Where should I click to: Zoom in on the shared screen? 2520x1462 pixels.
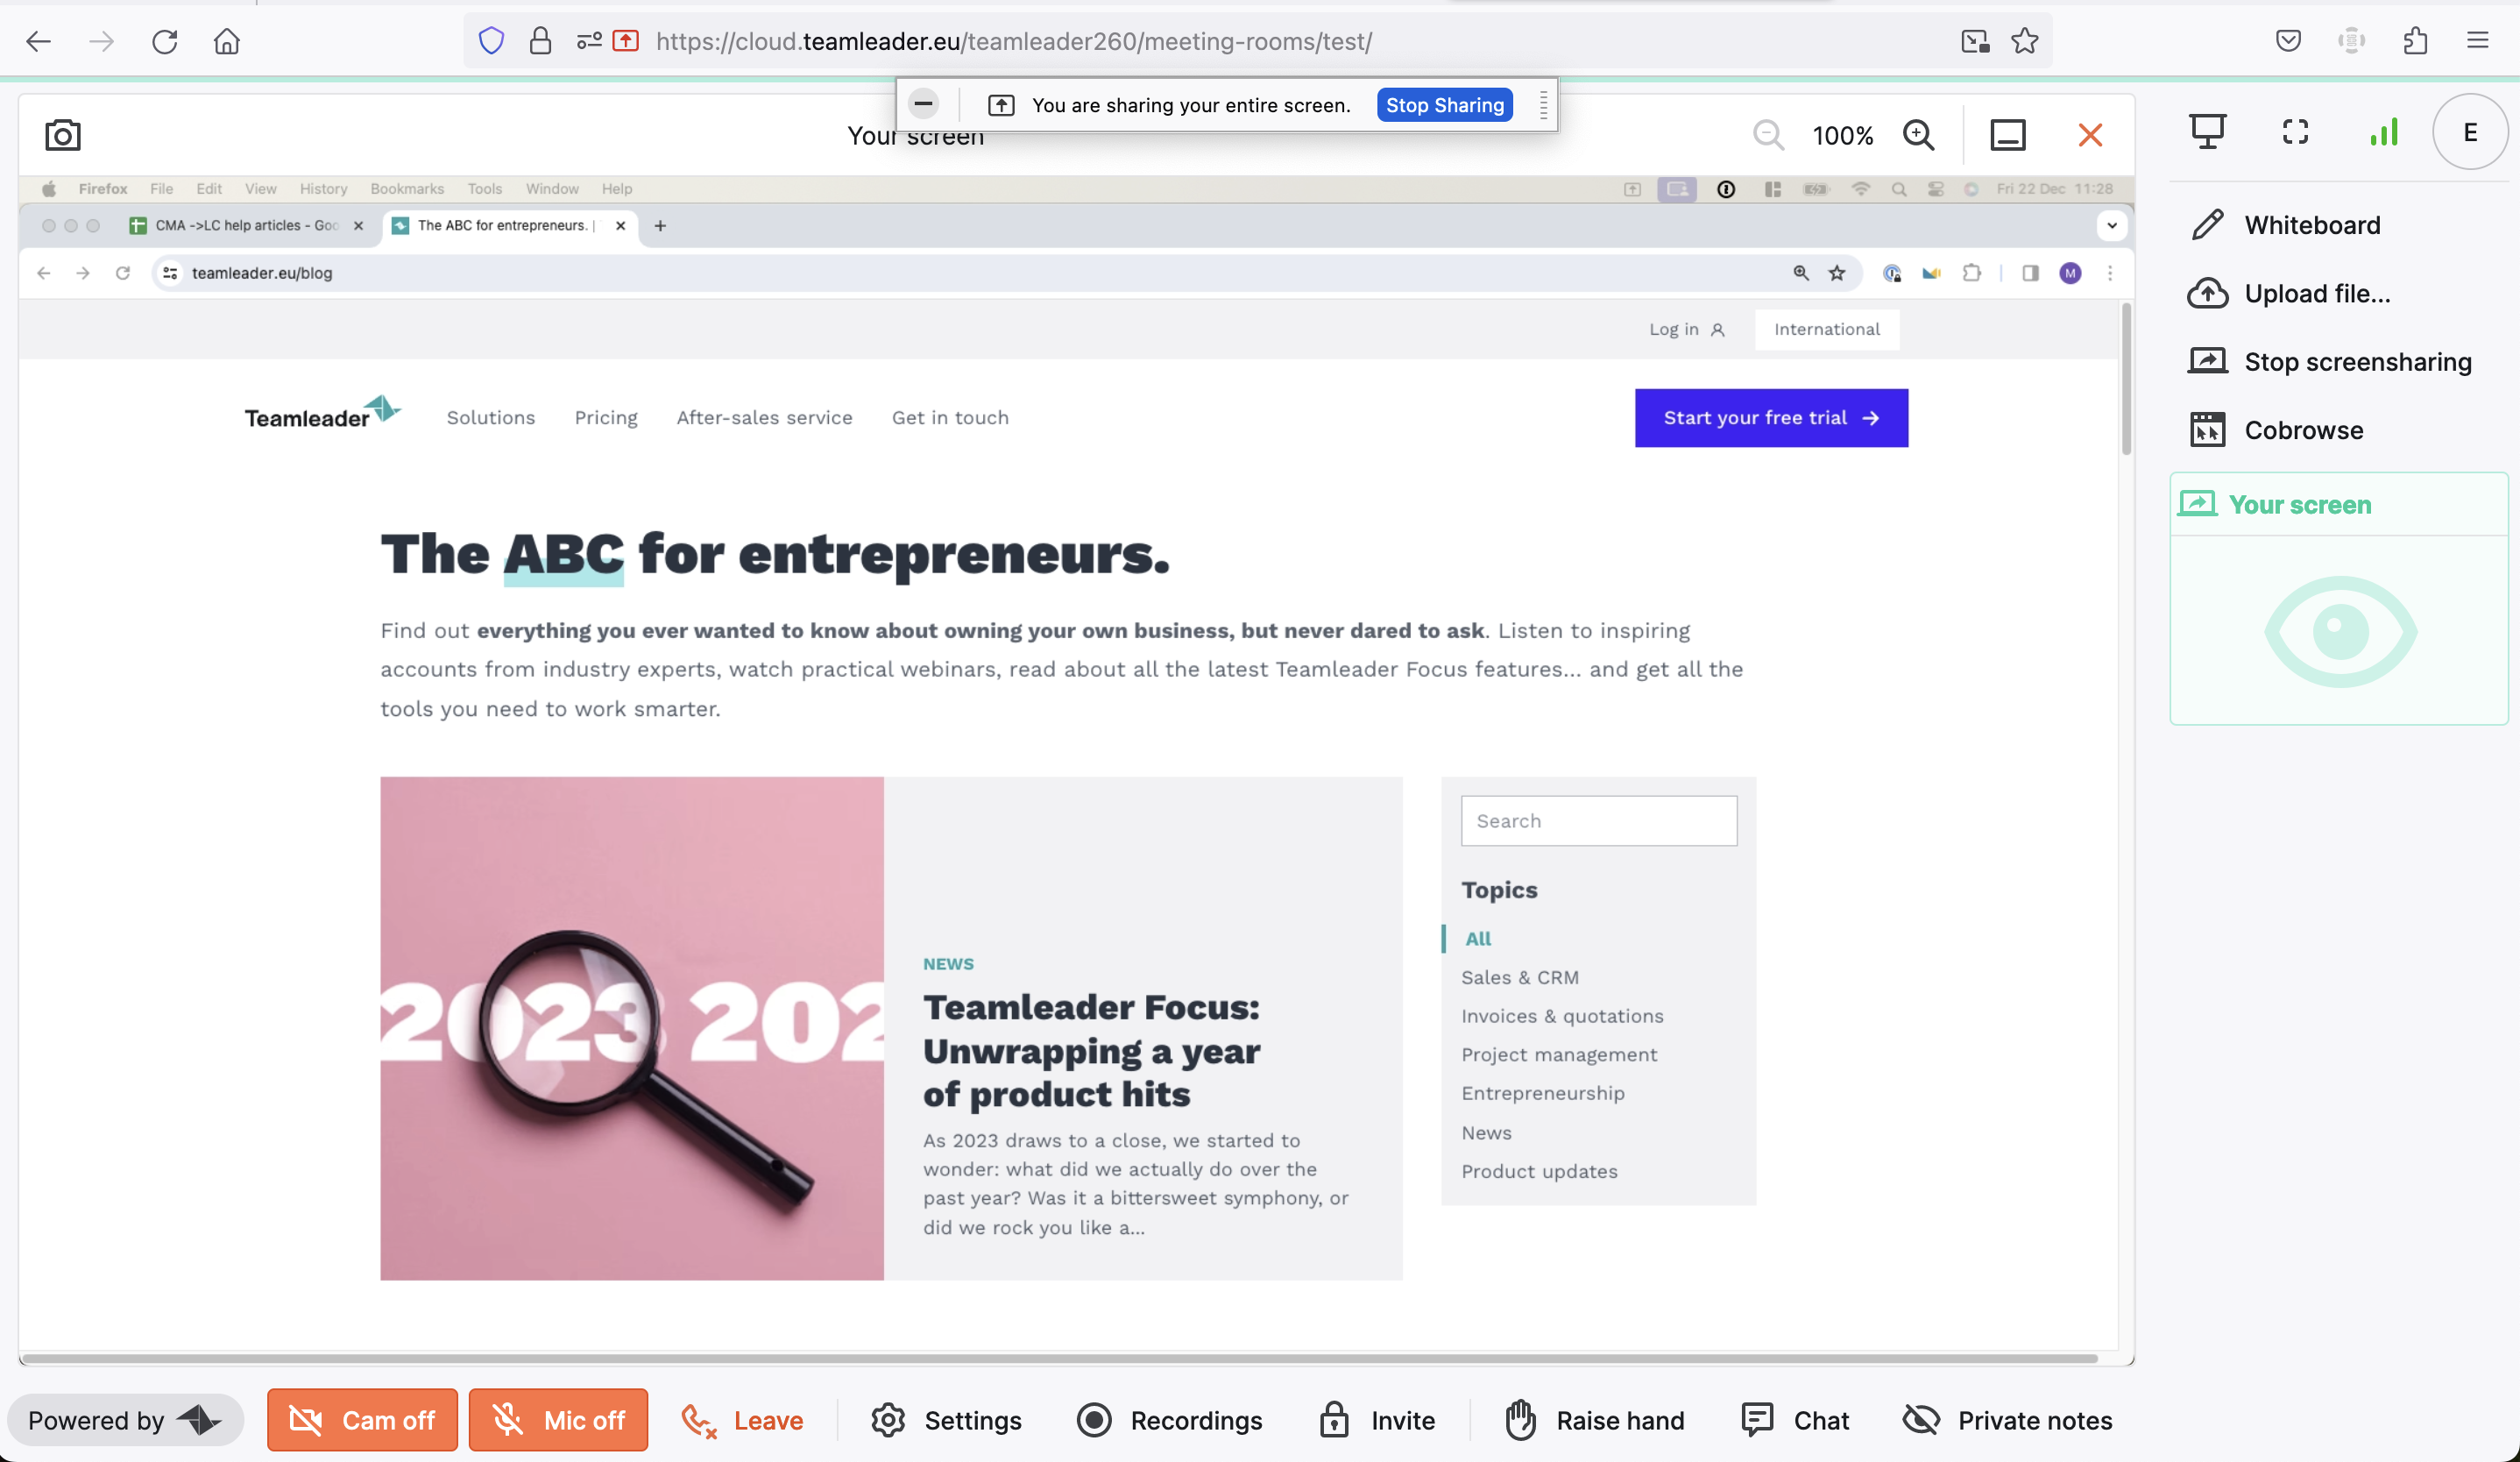(1918, 135)
